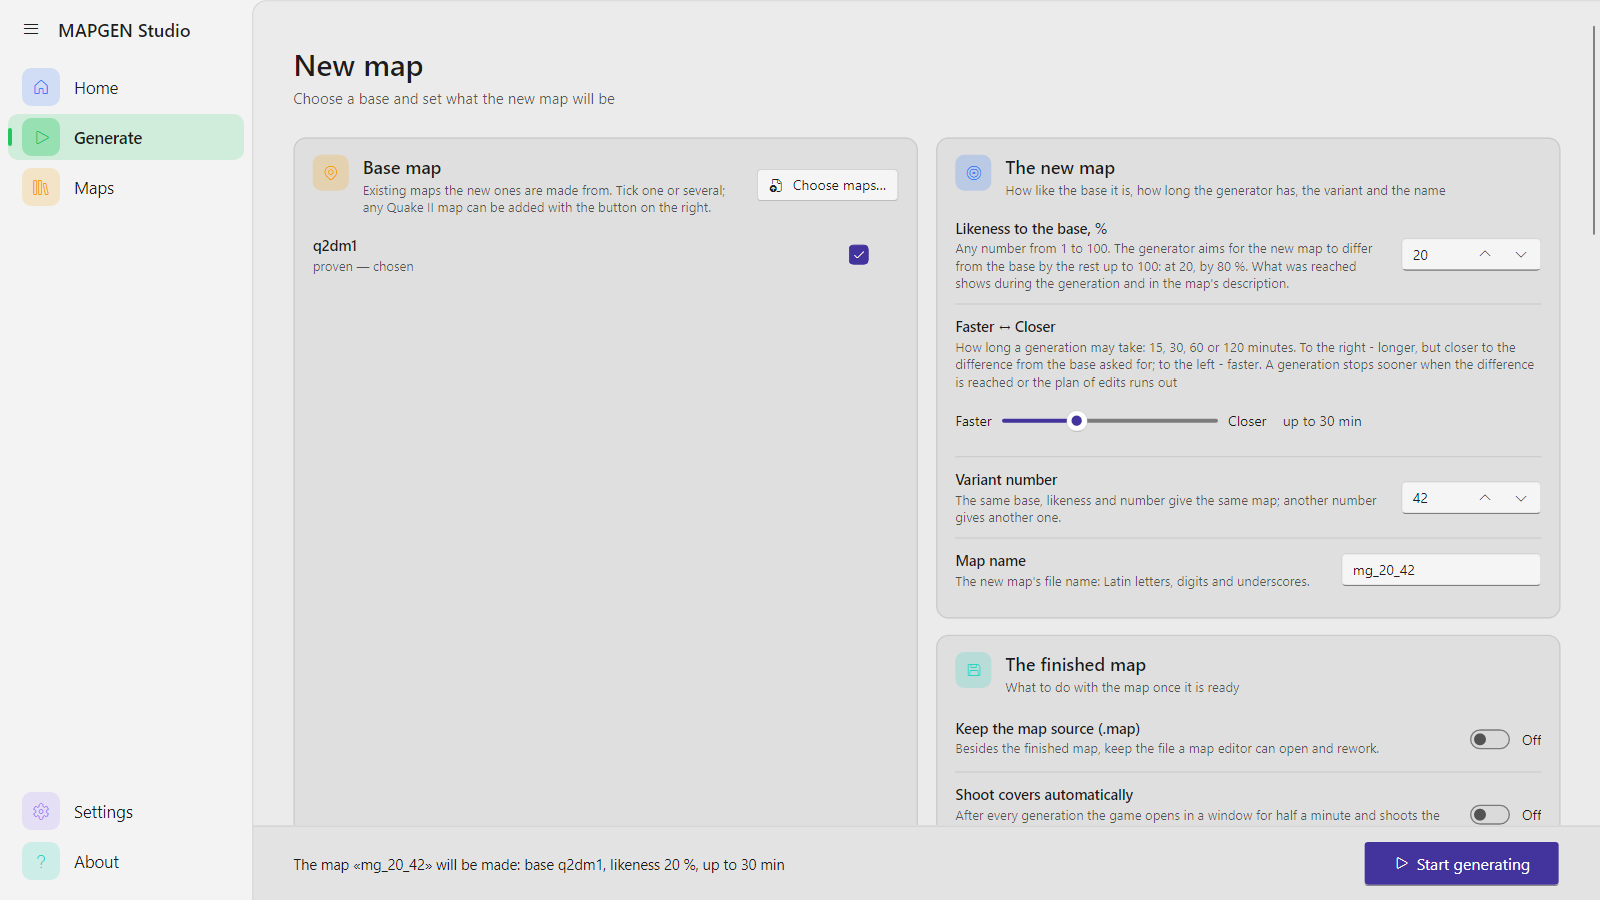
Task: Click the page vertical scrollbar
Action: click(x=1594, y=130)
